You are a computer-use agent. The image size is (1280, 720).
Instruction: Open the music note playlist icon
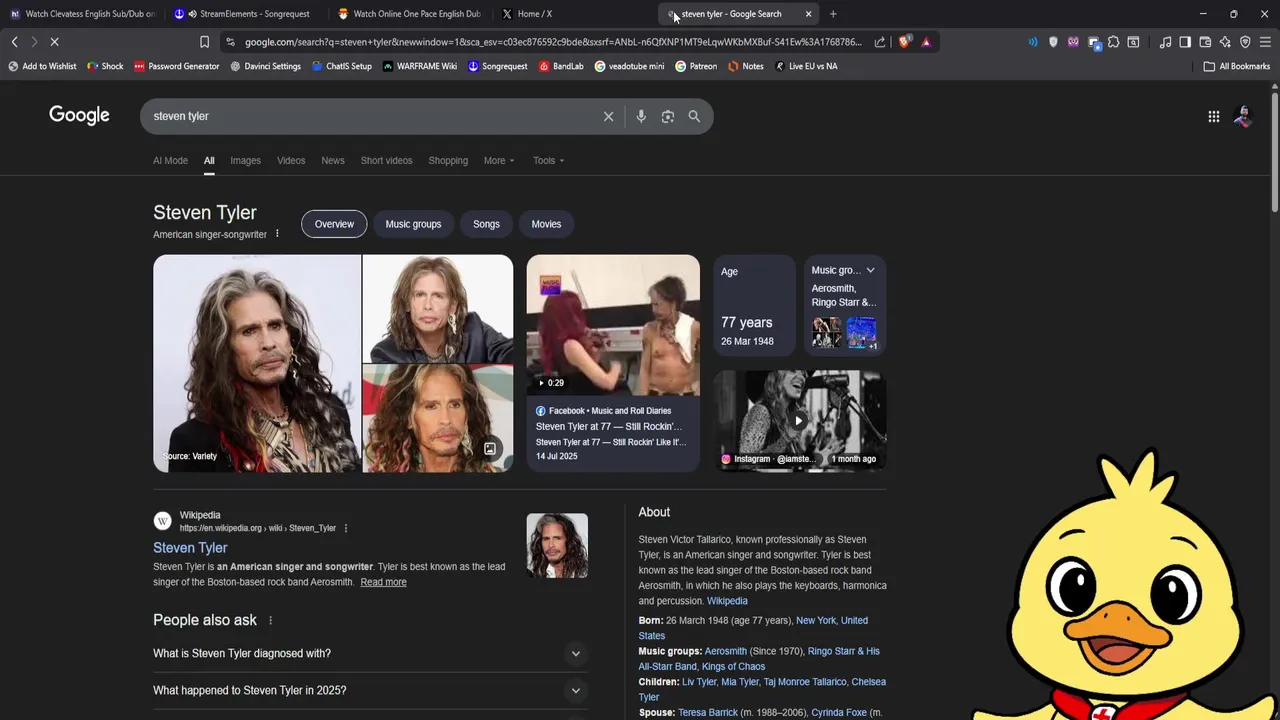(1165, 42)
